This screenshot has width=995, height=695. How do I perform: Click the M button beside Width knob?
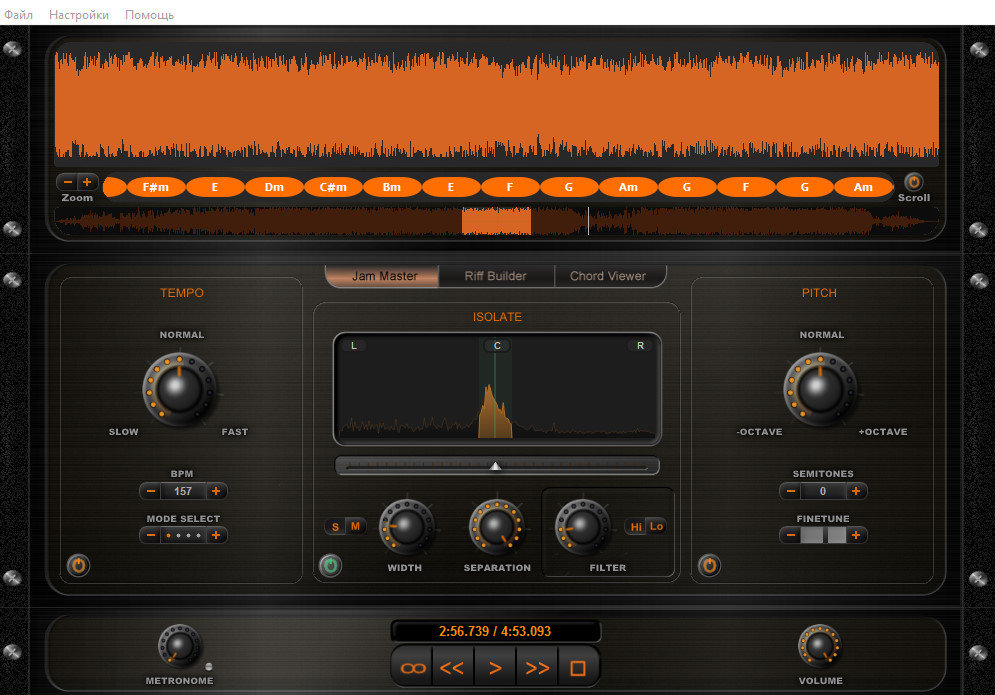(355, 526)
